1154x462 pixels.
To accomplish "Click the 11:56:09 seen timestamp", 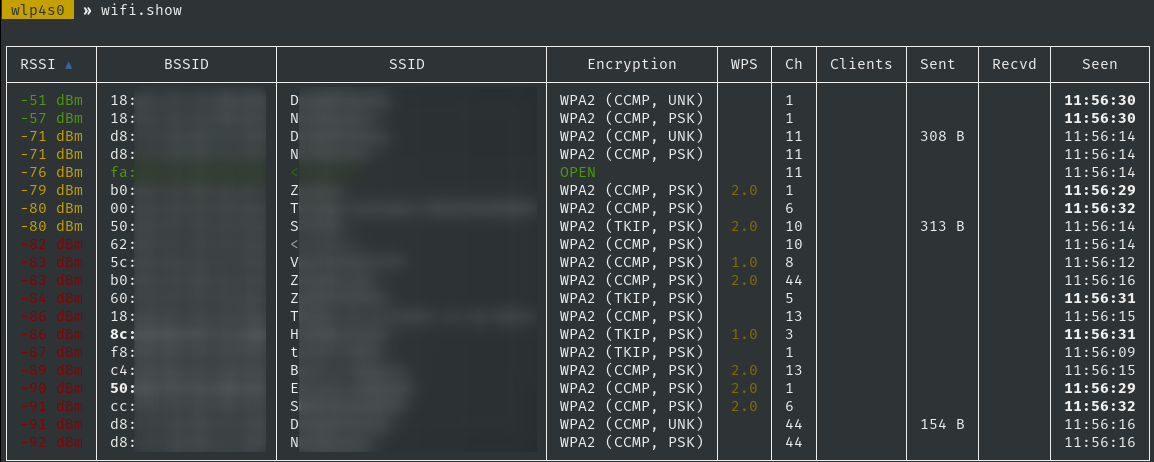I will (1099, 352).
